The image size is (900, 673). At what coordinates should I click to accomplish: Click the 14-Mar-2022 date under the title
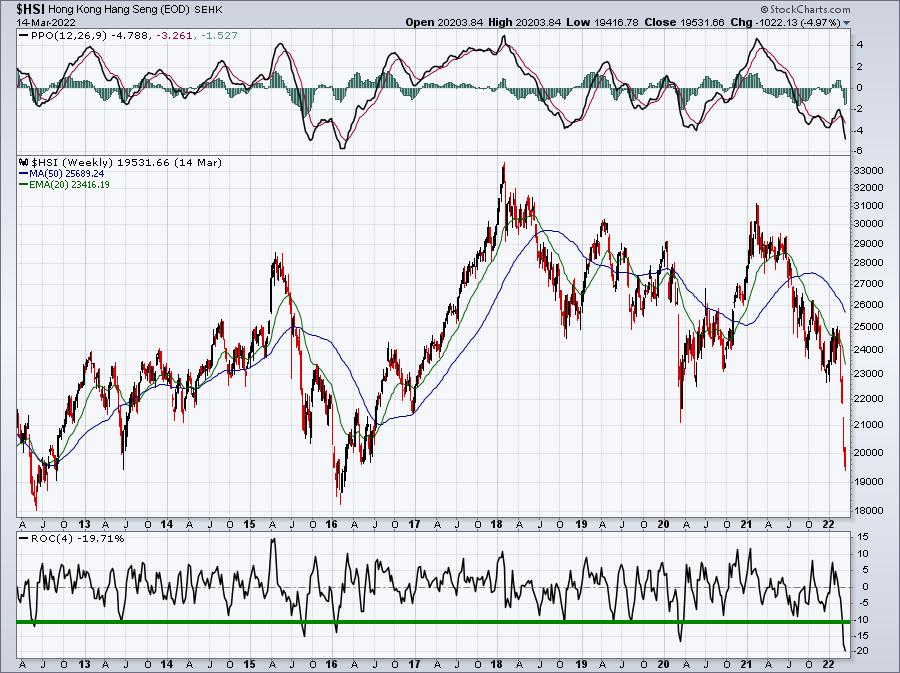pos(39,22)
